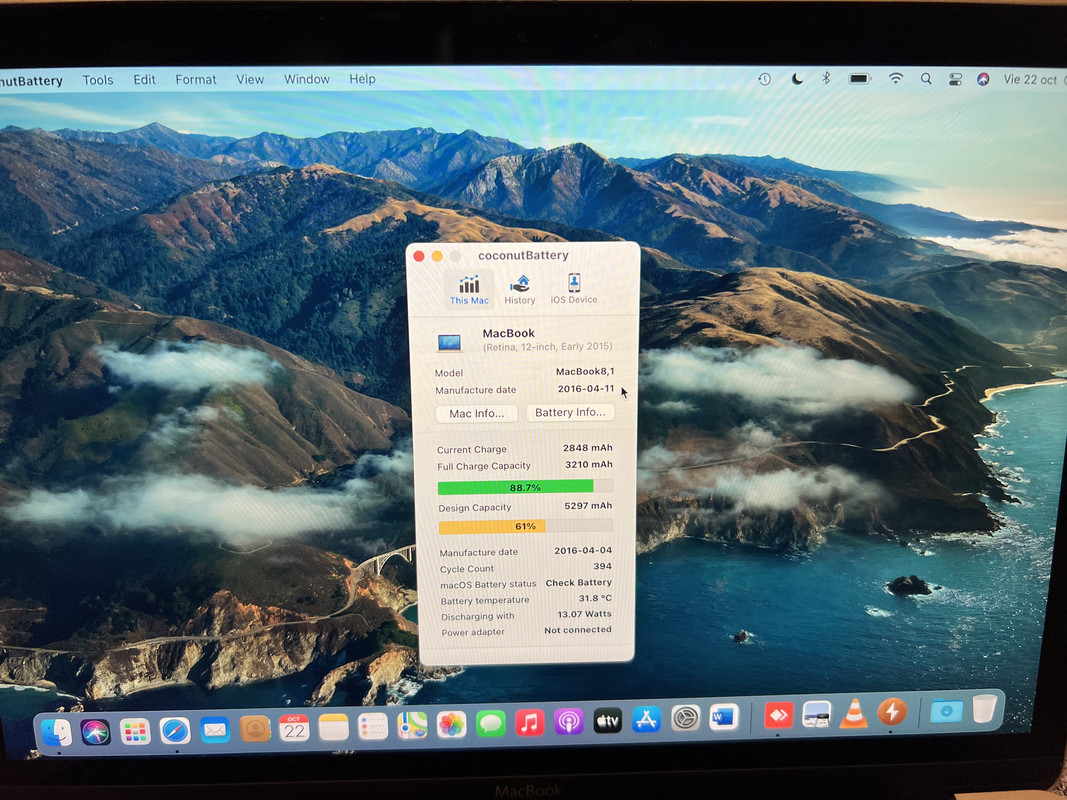This screenshot has height=800, width=1067.
Task: Switch to the This Mac tab
Action: (x=469, y=290)
